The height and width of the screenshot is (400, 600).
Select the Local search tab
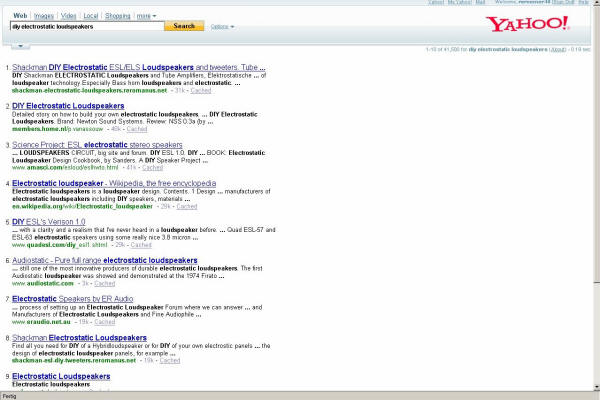coord(91,16)
